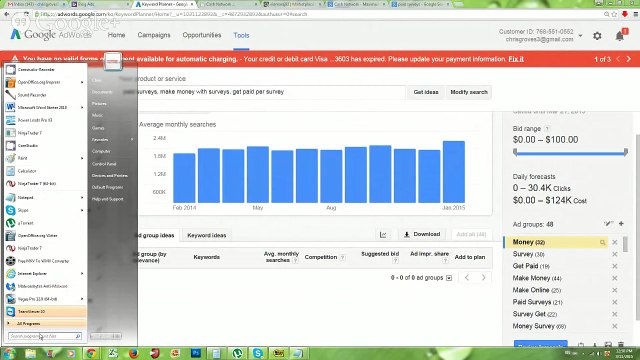This screenshot has height=360, width=640.
Task: Open the notifications bell icon
Action: pos(620,36)
